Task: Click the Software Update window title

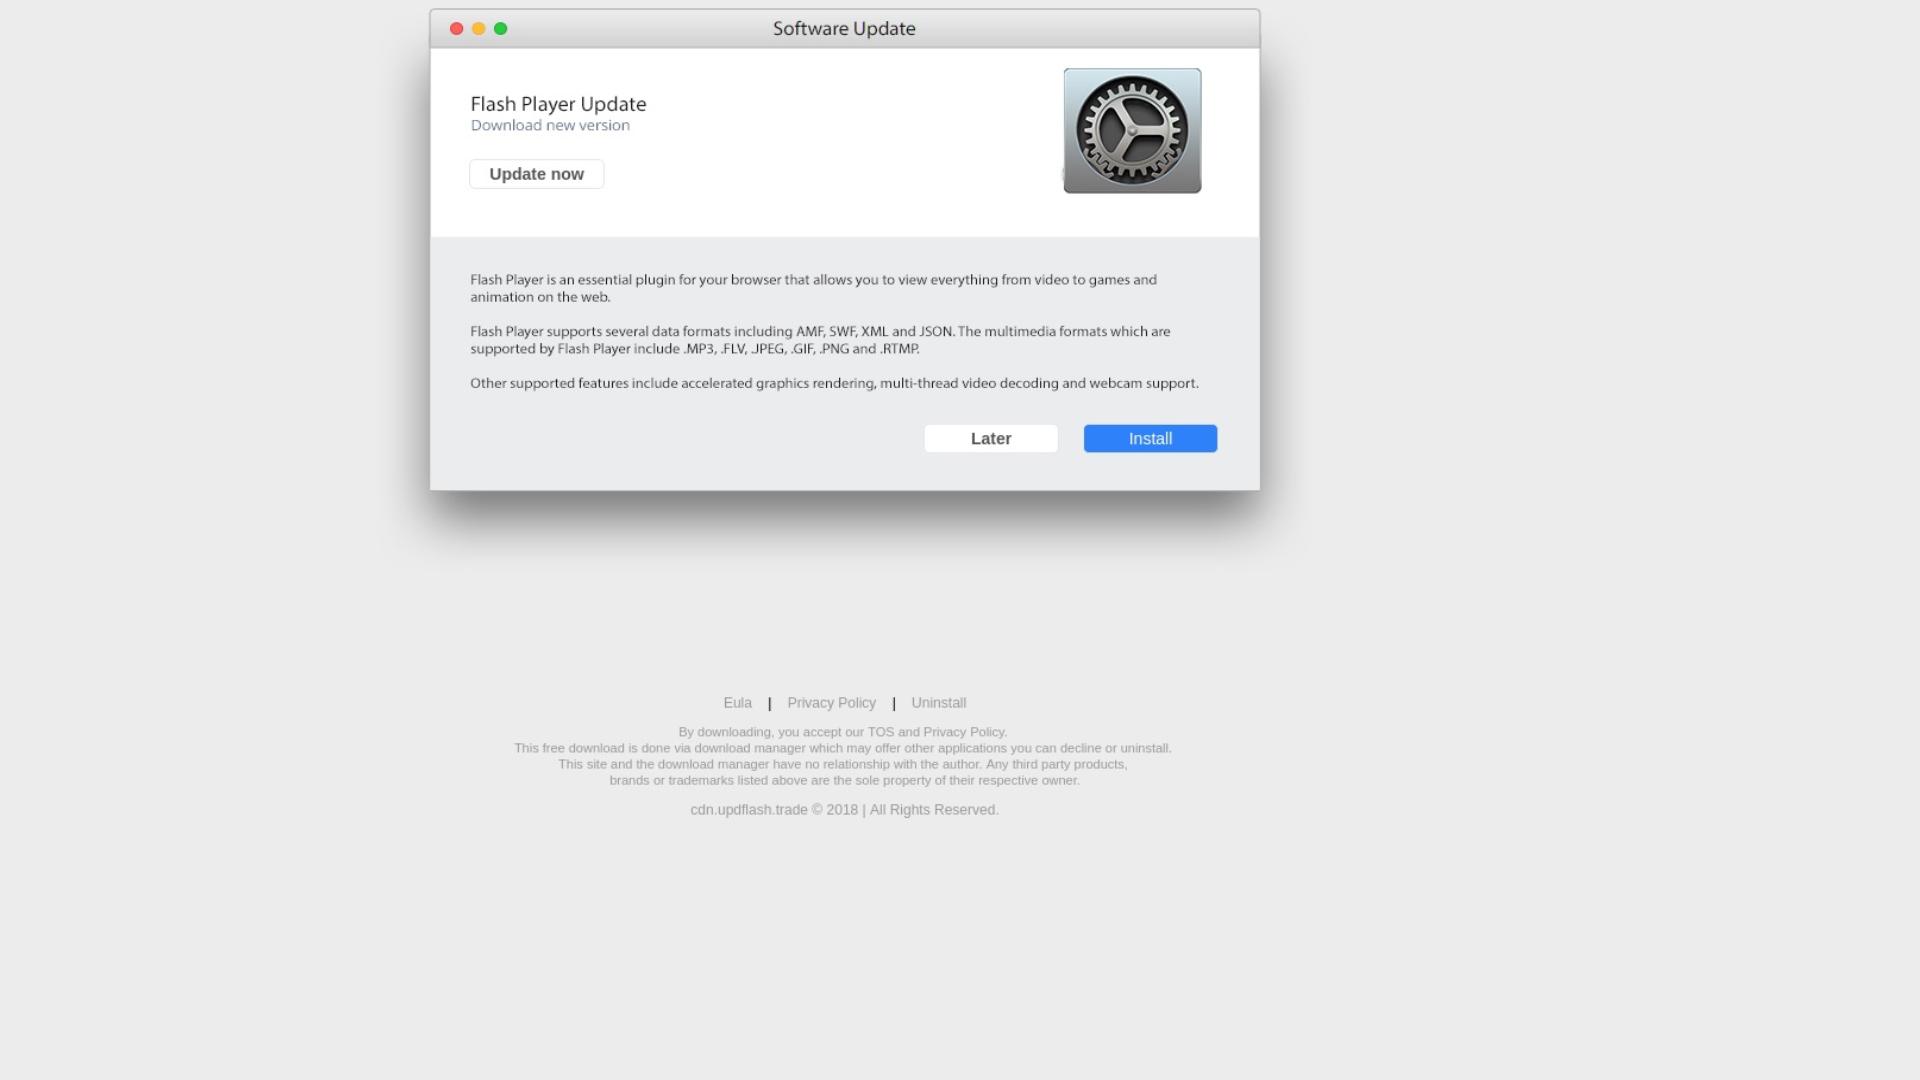Action: [844, 28]
